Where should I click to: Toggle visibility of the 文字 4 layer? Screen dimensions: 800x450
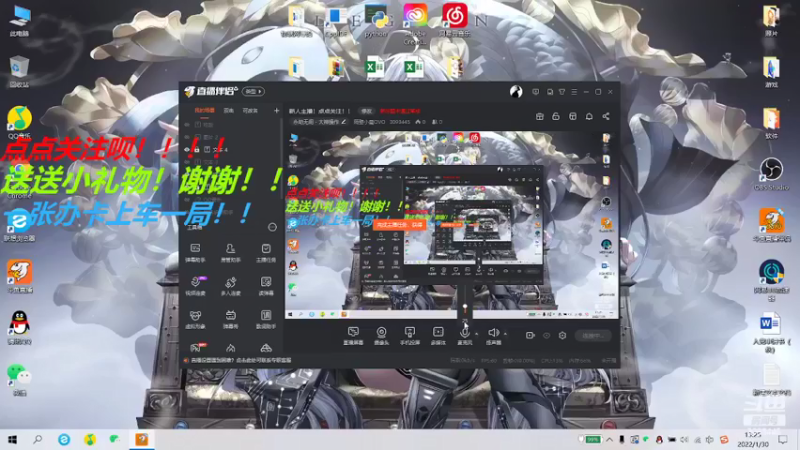(x=187, y=149)
